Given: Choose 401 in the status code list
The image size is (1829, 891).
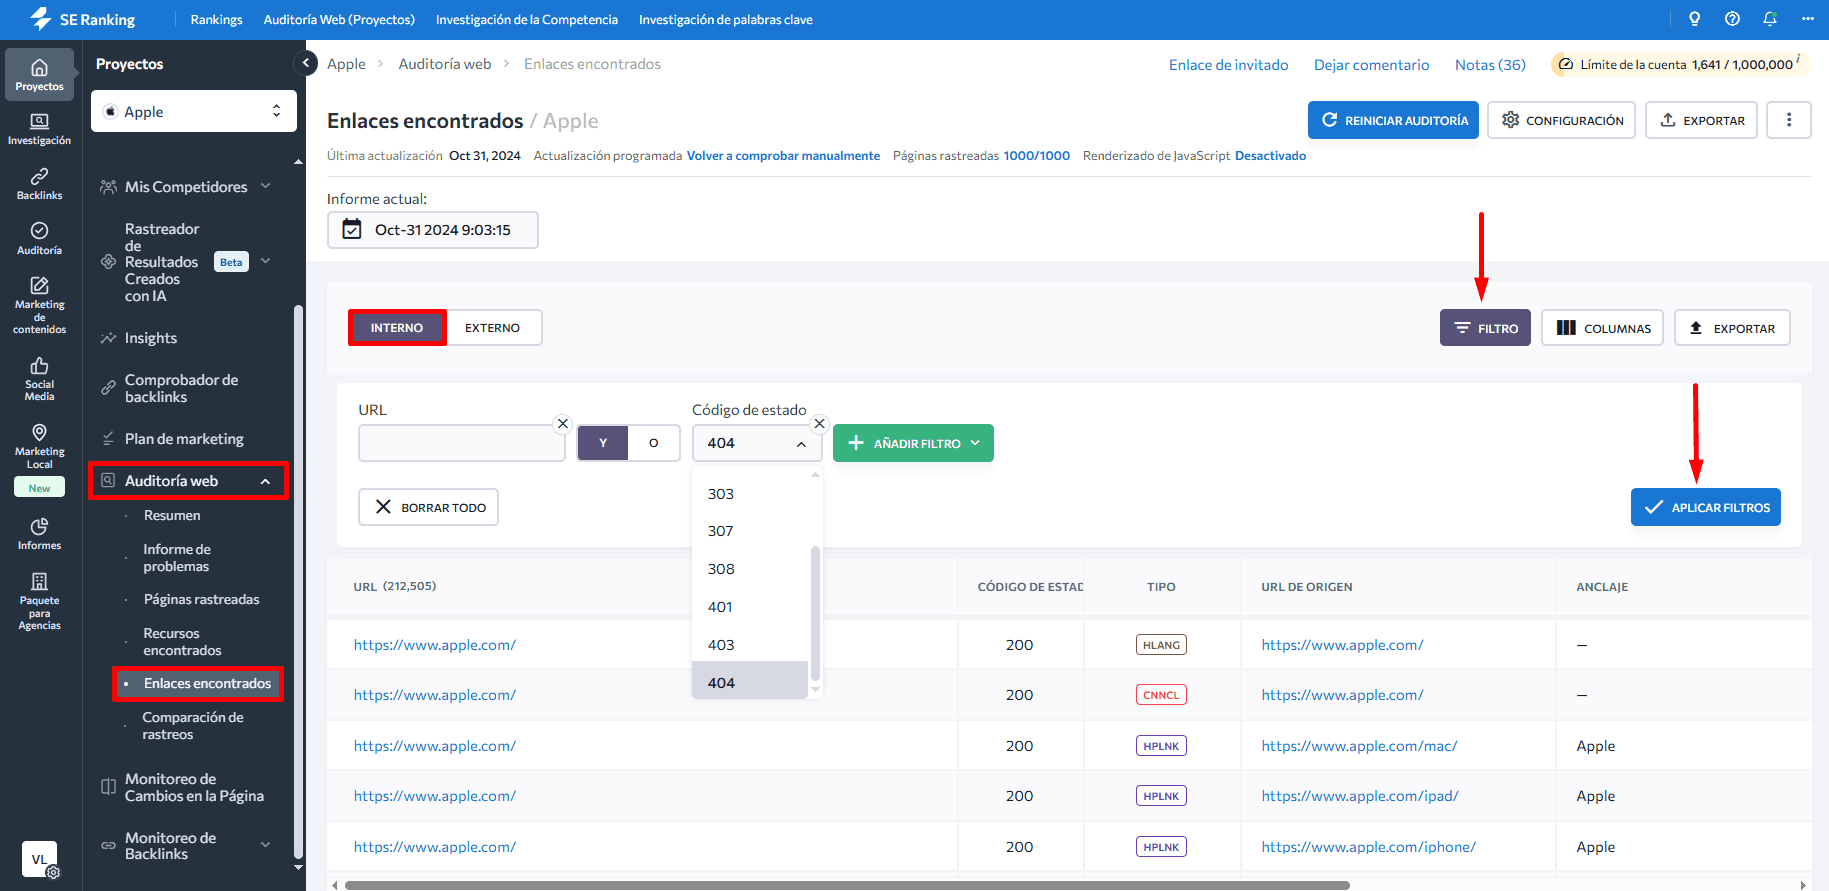Looking at the screenshot, I should click(x=750, y=607).
